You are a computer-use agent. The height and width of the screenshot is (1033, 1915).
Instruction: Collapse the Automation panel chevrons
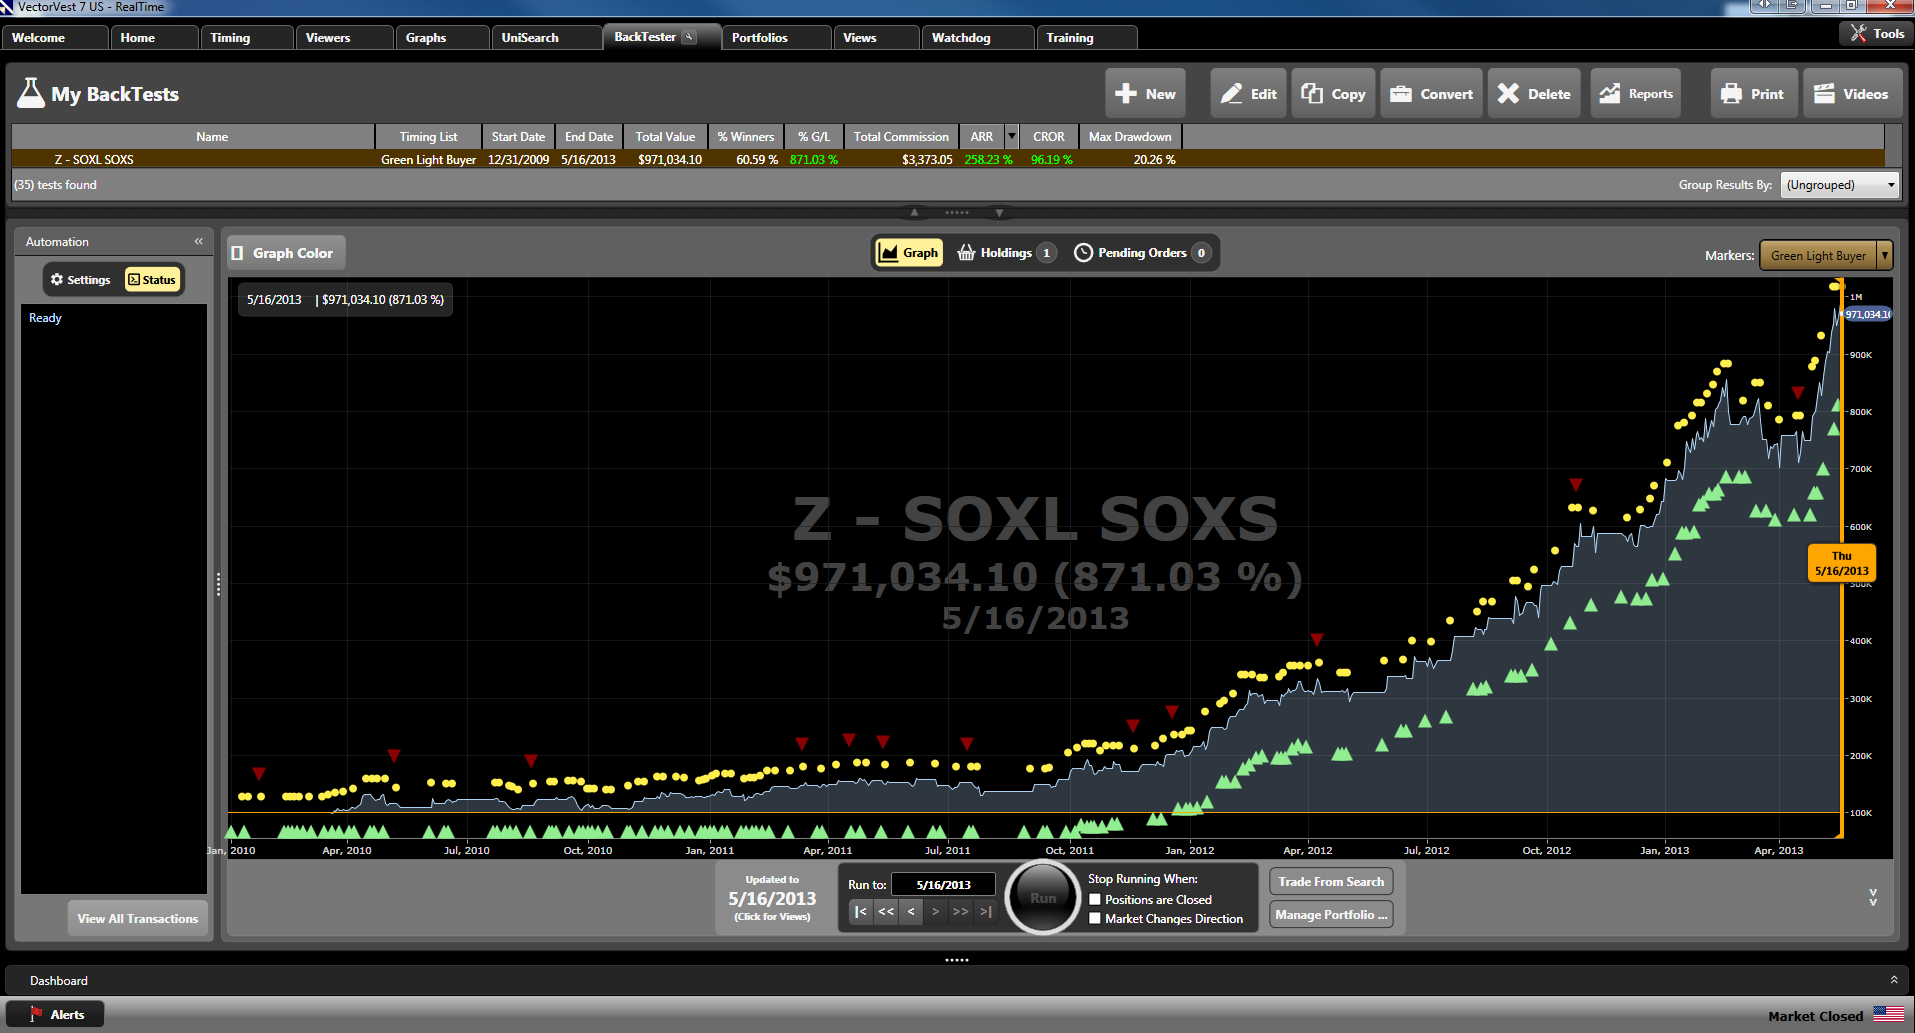pyautogui.click(x=198, y=241)
